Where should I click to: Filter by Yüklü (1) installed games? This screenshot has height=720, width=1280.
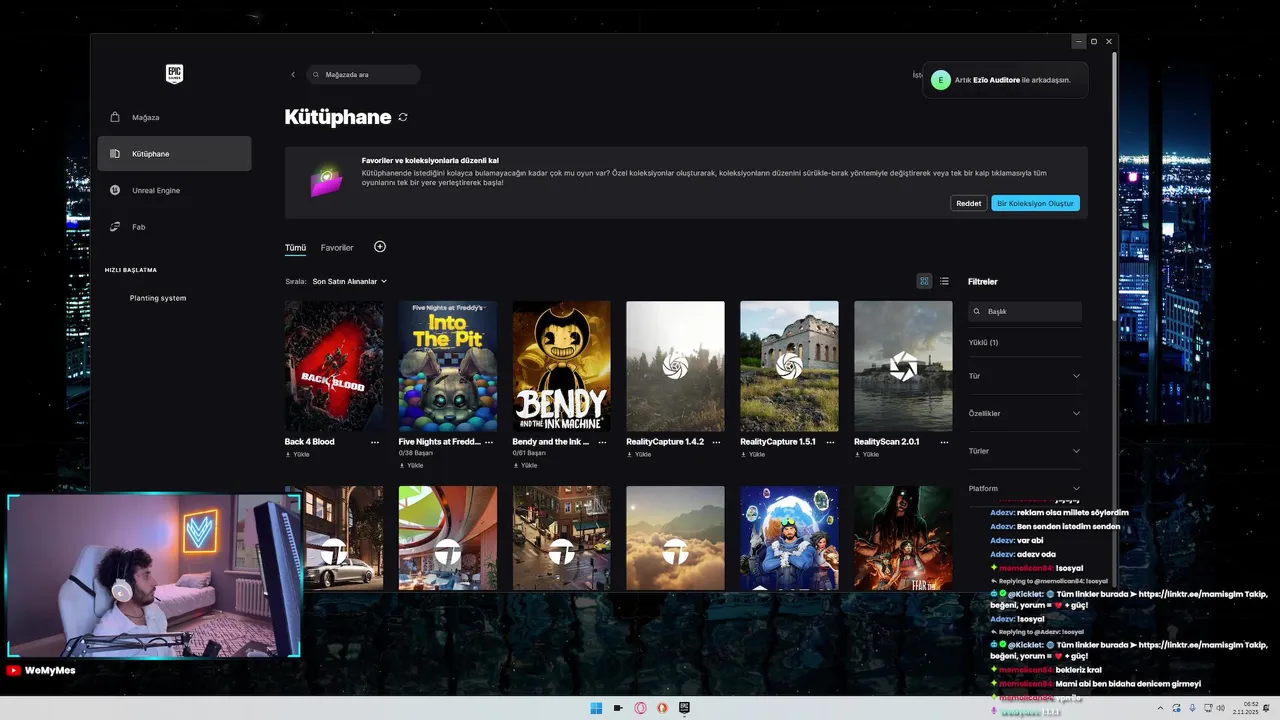tap(984, 343)
